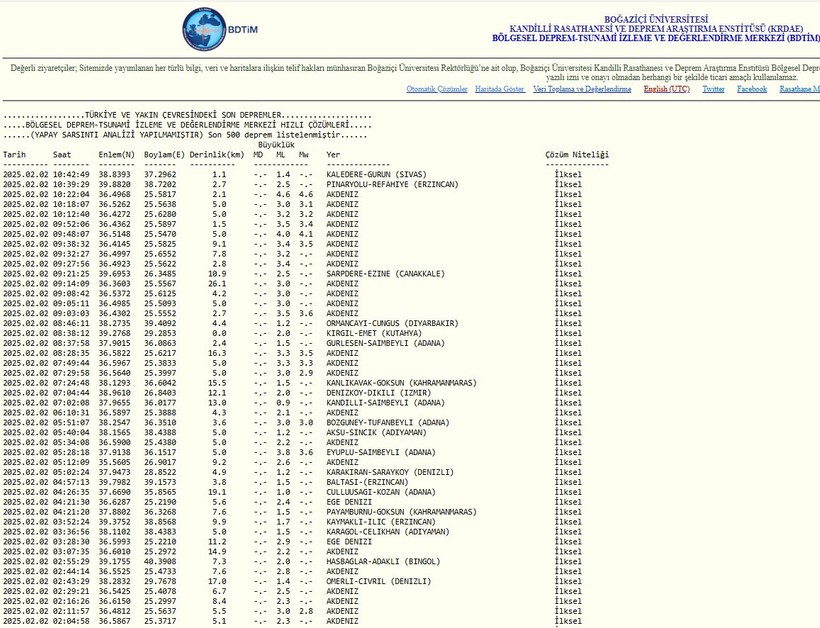Open the Twitter link
820x628 pixels.
click(x=713, y=89)
